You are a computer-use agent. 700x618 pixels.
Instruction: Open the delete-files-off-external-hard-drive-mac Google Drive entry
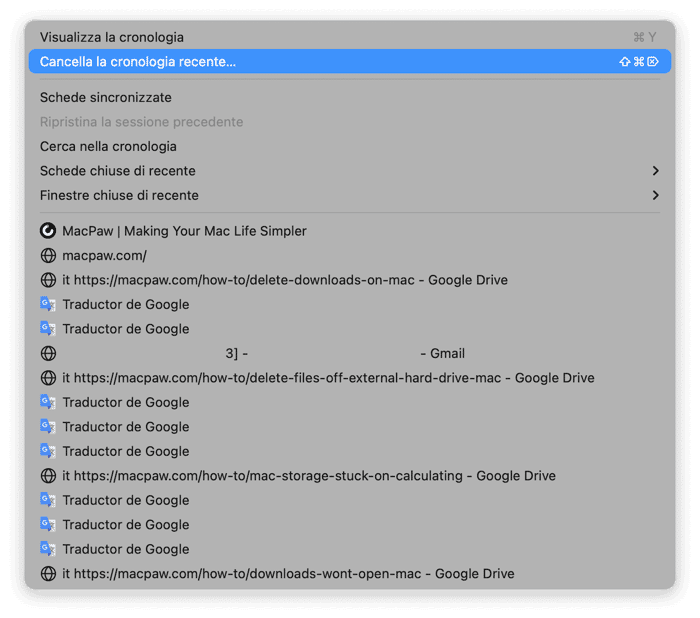point(350,378)
